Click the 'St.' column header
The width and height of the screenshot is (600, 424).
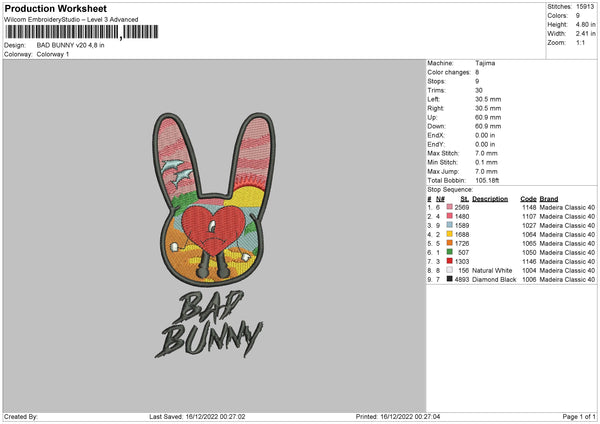[465, 199]
